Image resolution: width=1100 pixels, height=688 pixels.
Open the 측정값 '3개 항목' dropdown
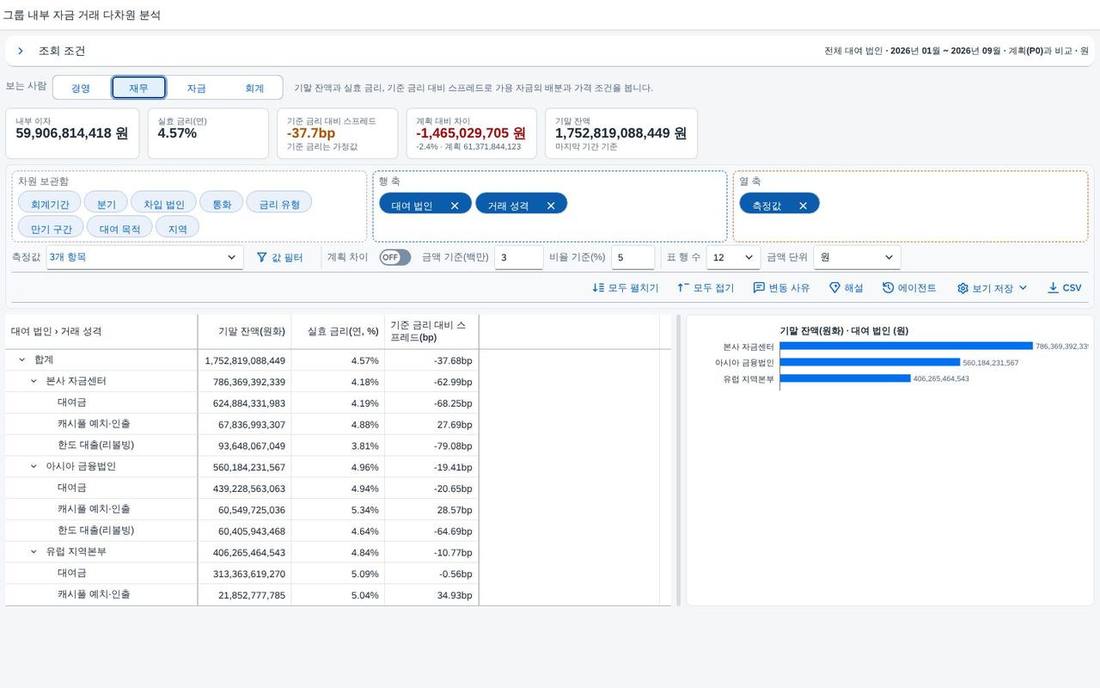(144, 257)
